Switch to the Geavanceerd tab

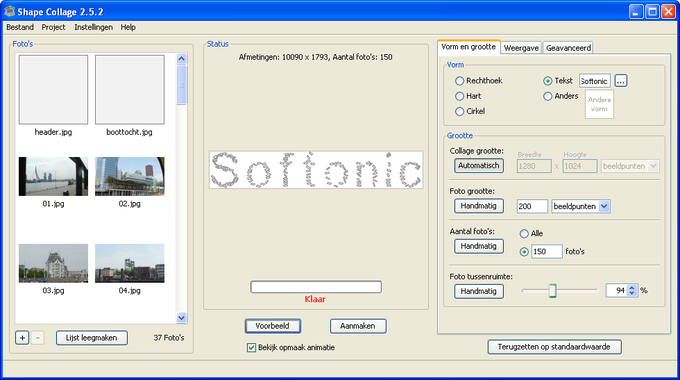pyautogui.click(x=568, y=48)
